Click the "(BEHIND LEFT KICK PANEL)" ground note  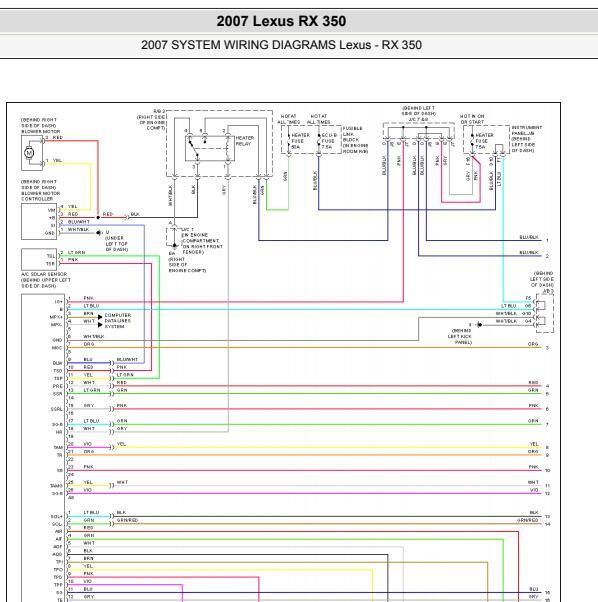click(462, 336)
